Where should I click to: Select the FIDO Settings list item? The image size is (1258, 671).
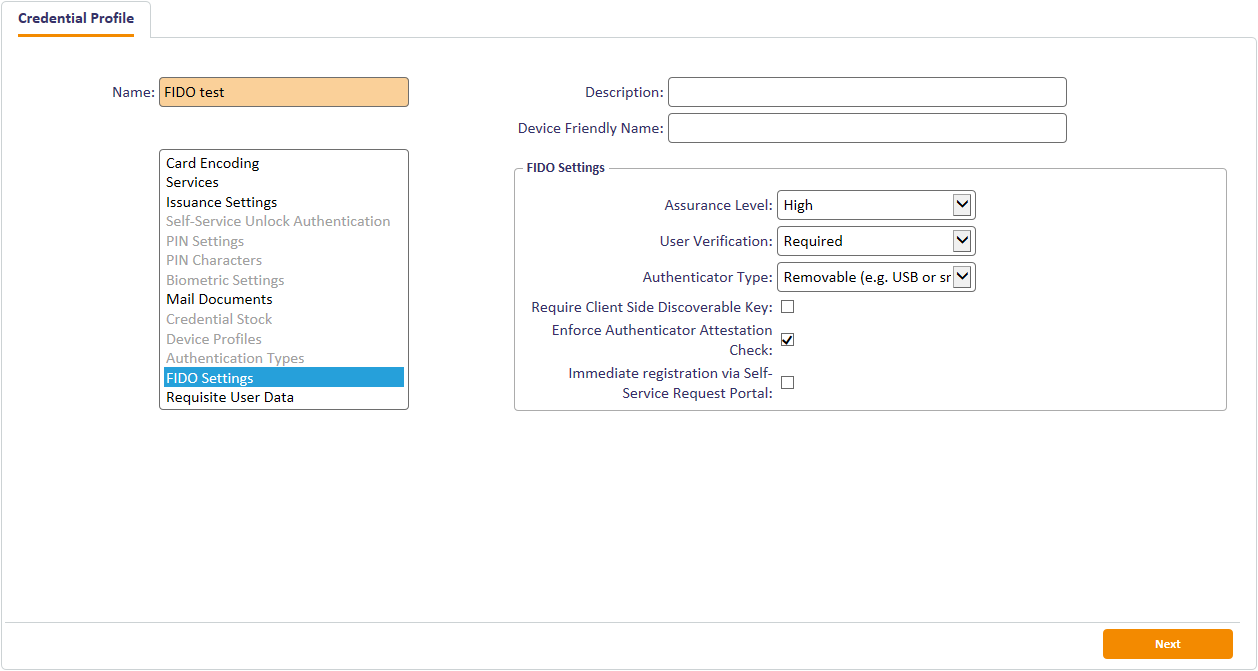210,378
